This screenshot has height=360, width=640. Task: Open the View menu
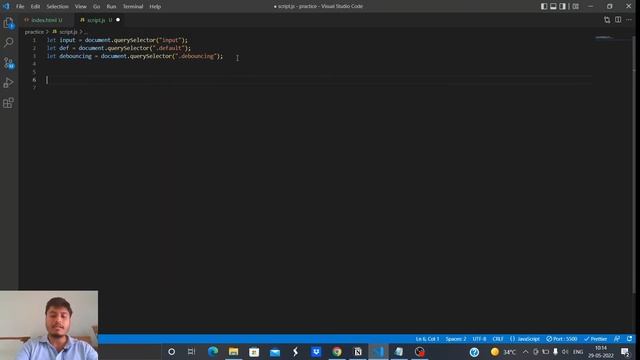80,7
